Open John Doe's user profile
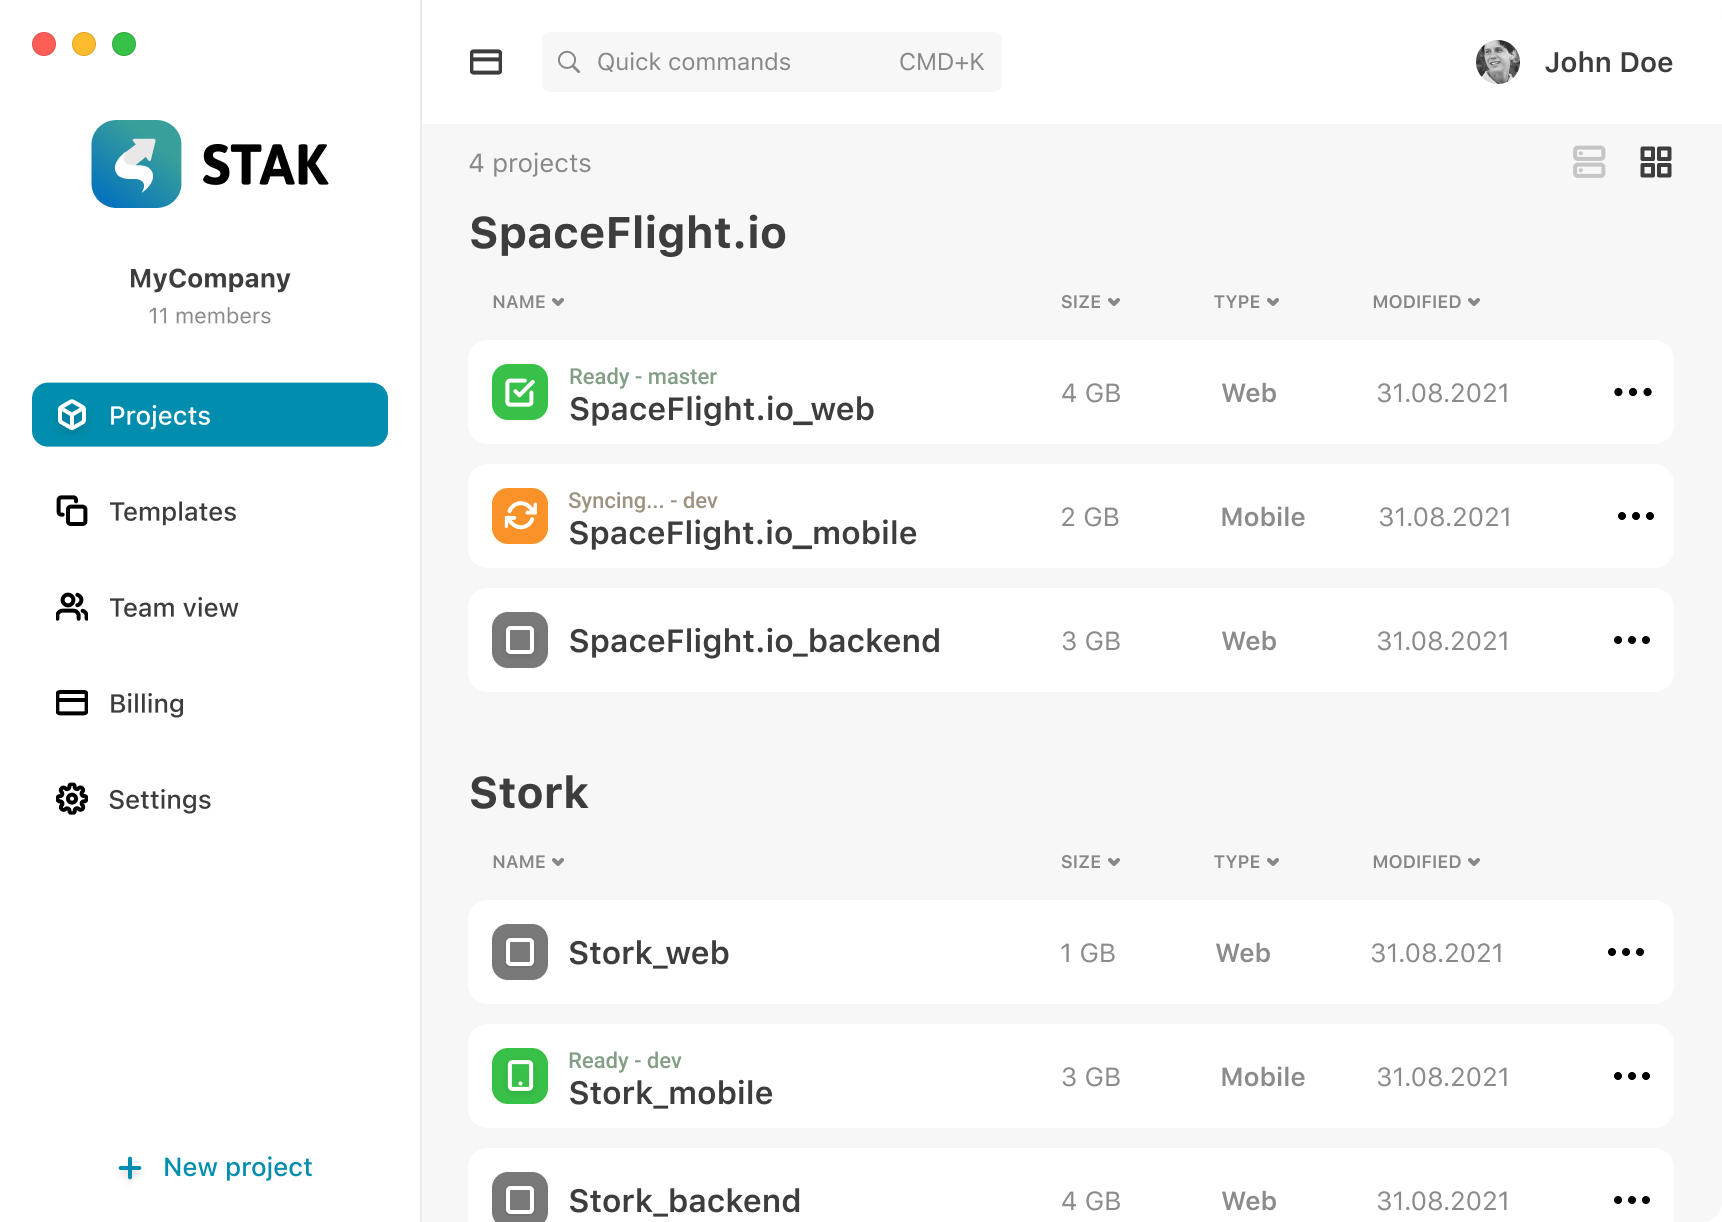The image size is (1722, 1222). tap(1574, 62)
